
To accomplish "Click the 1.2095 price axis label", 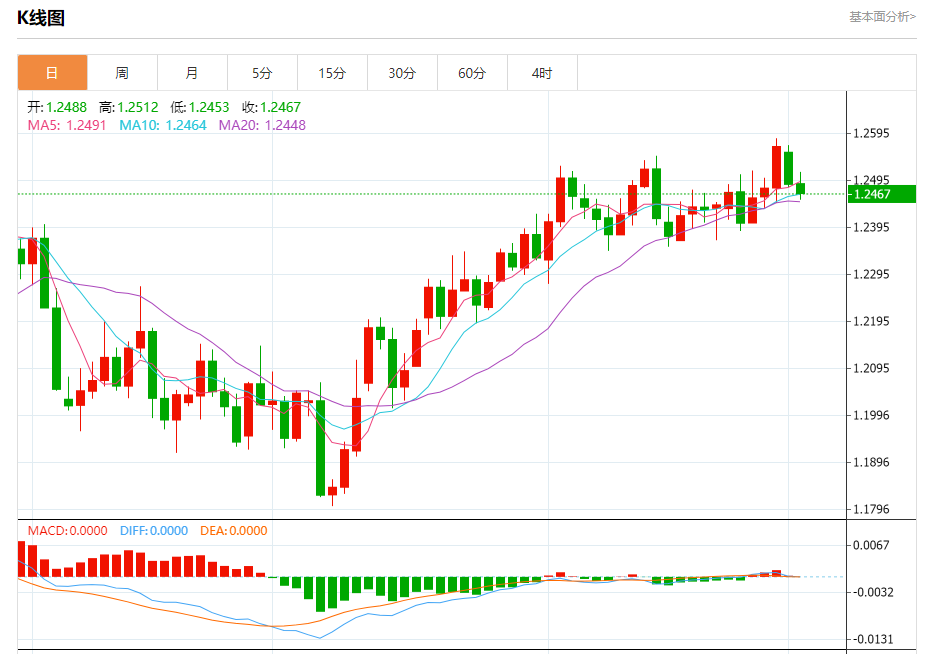I will coord(871,368).
